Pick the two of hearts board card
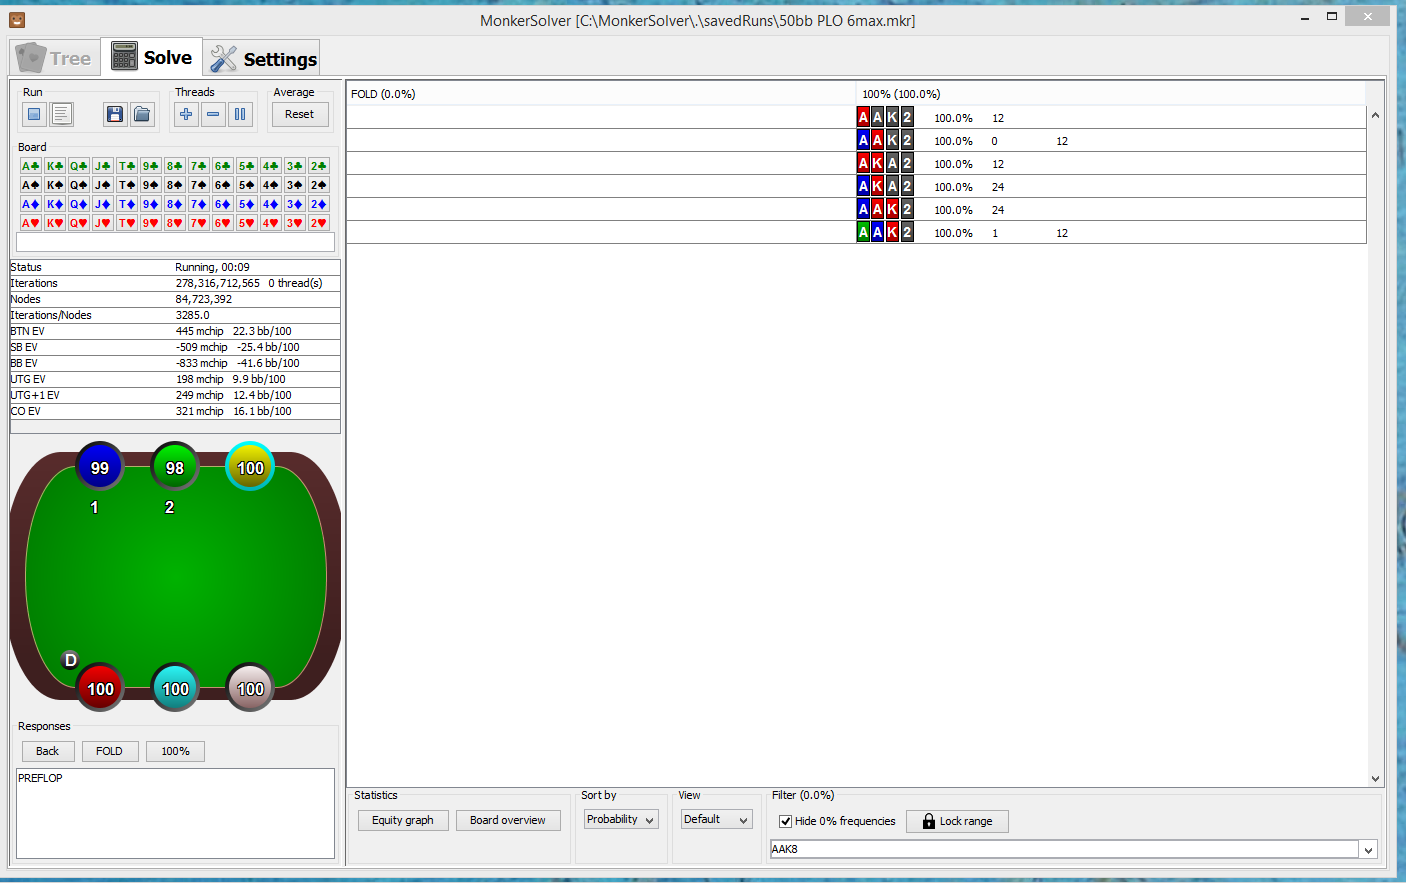 (x=319, y=223)
